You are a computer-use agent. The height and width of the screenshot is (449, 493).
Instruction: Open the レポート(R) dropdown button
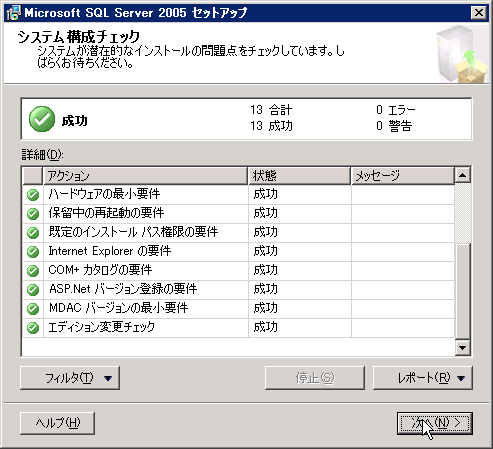point(423,378)
